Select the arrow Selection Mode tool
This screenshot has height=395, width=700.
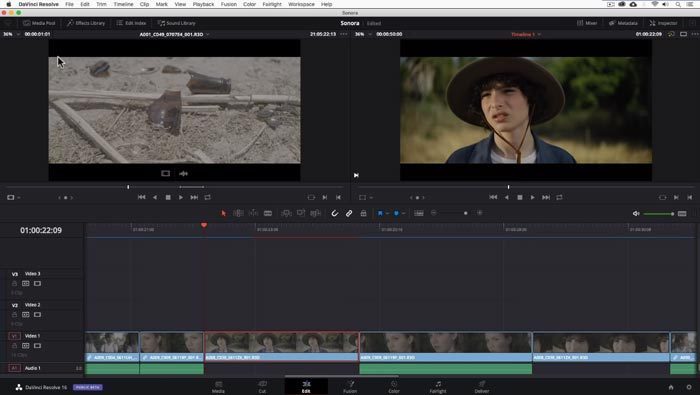tap(224, 213)
